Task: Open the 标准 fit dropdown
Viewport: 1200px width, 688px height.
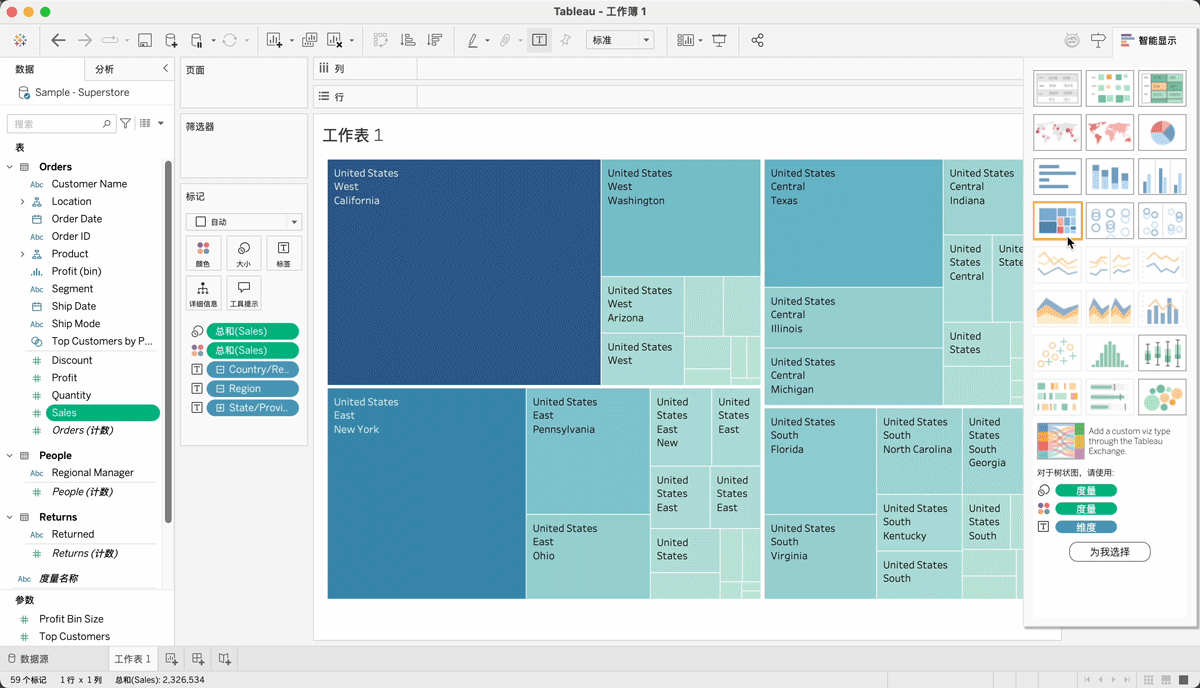Action: pos(619,40)
